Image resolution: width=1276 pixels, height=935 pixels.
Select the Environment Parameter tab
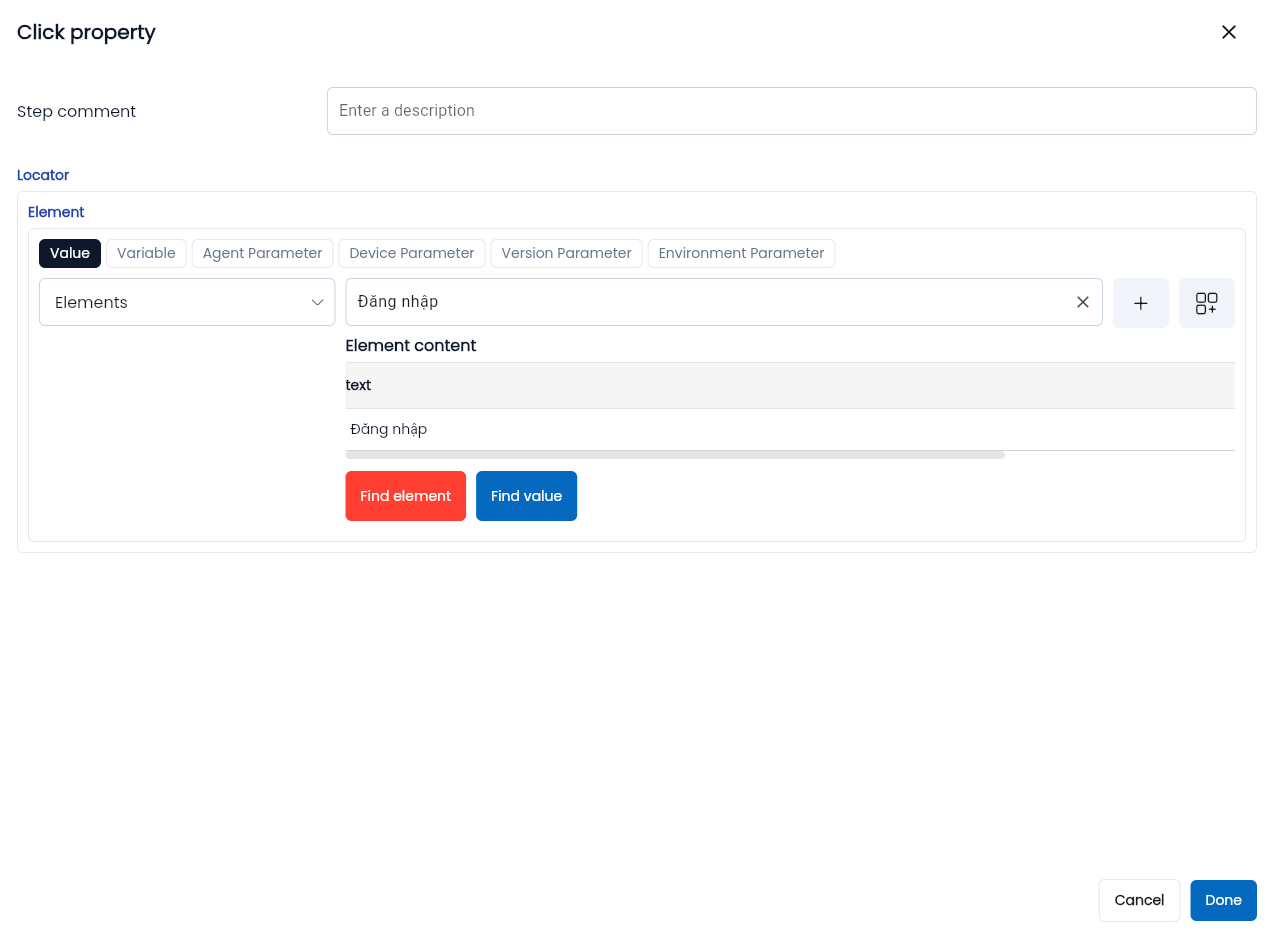741,253
